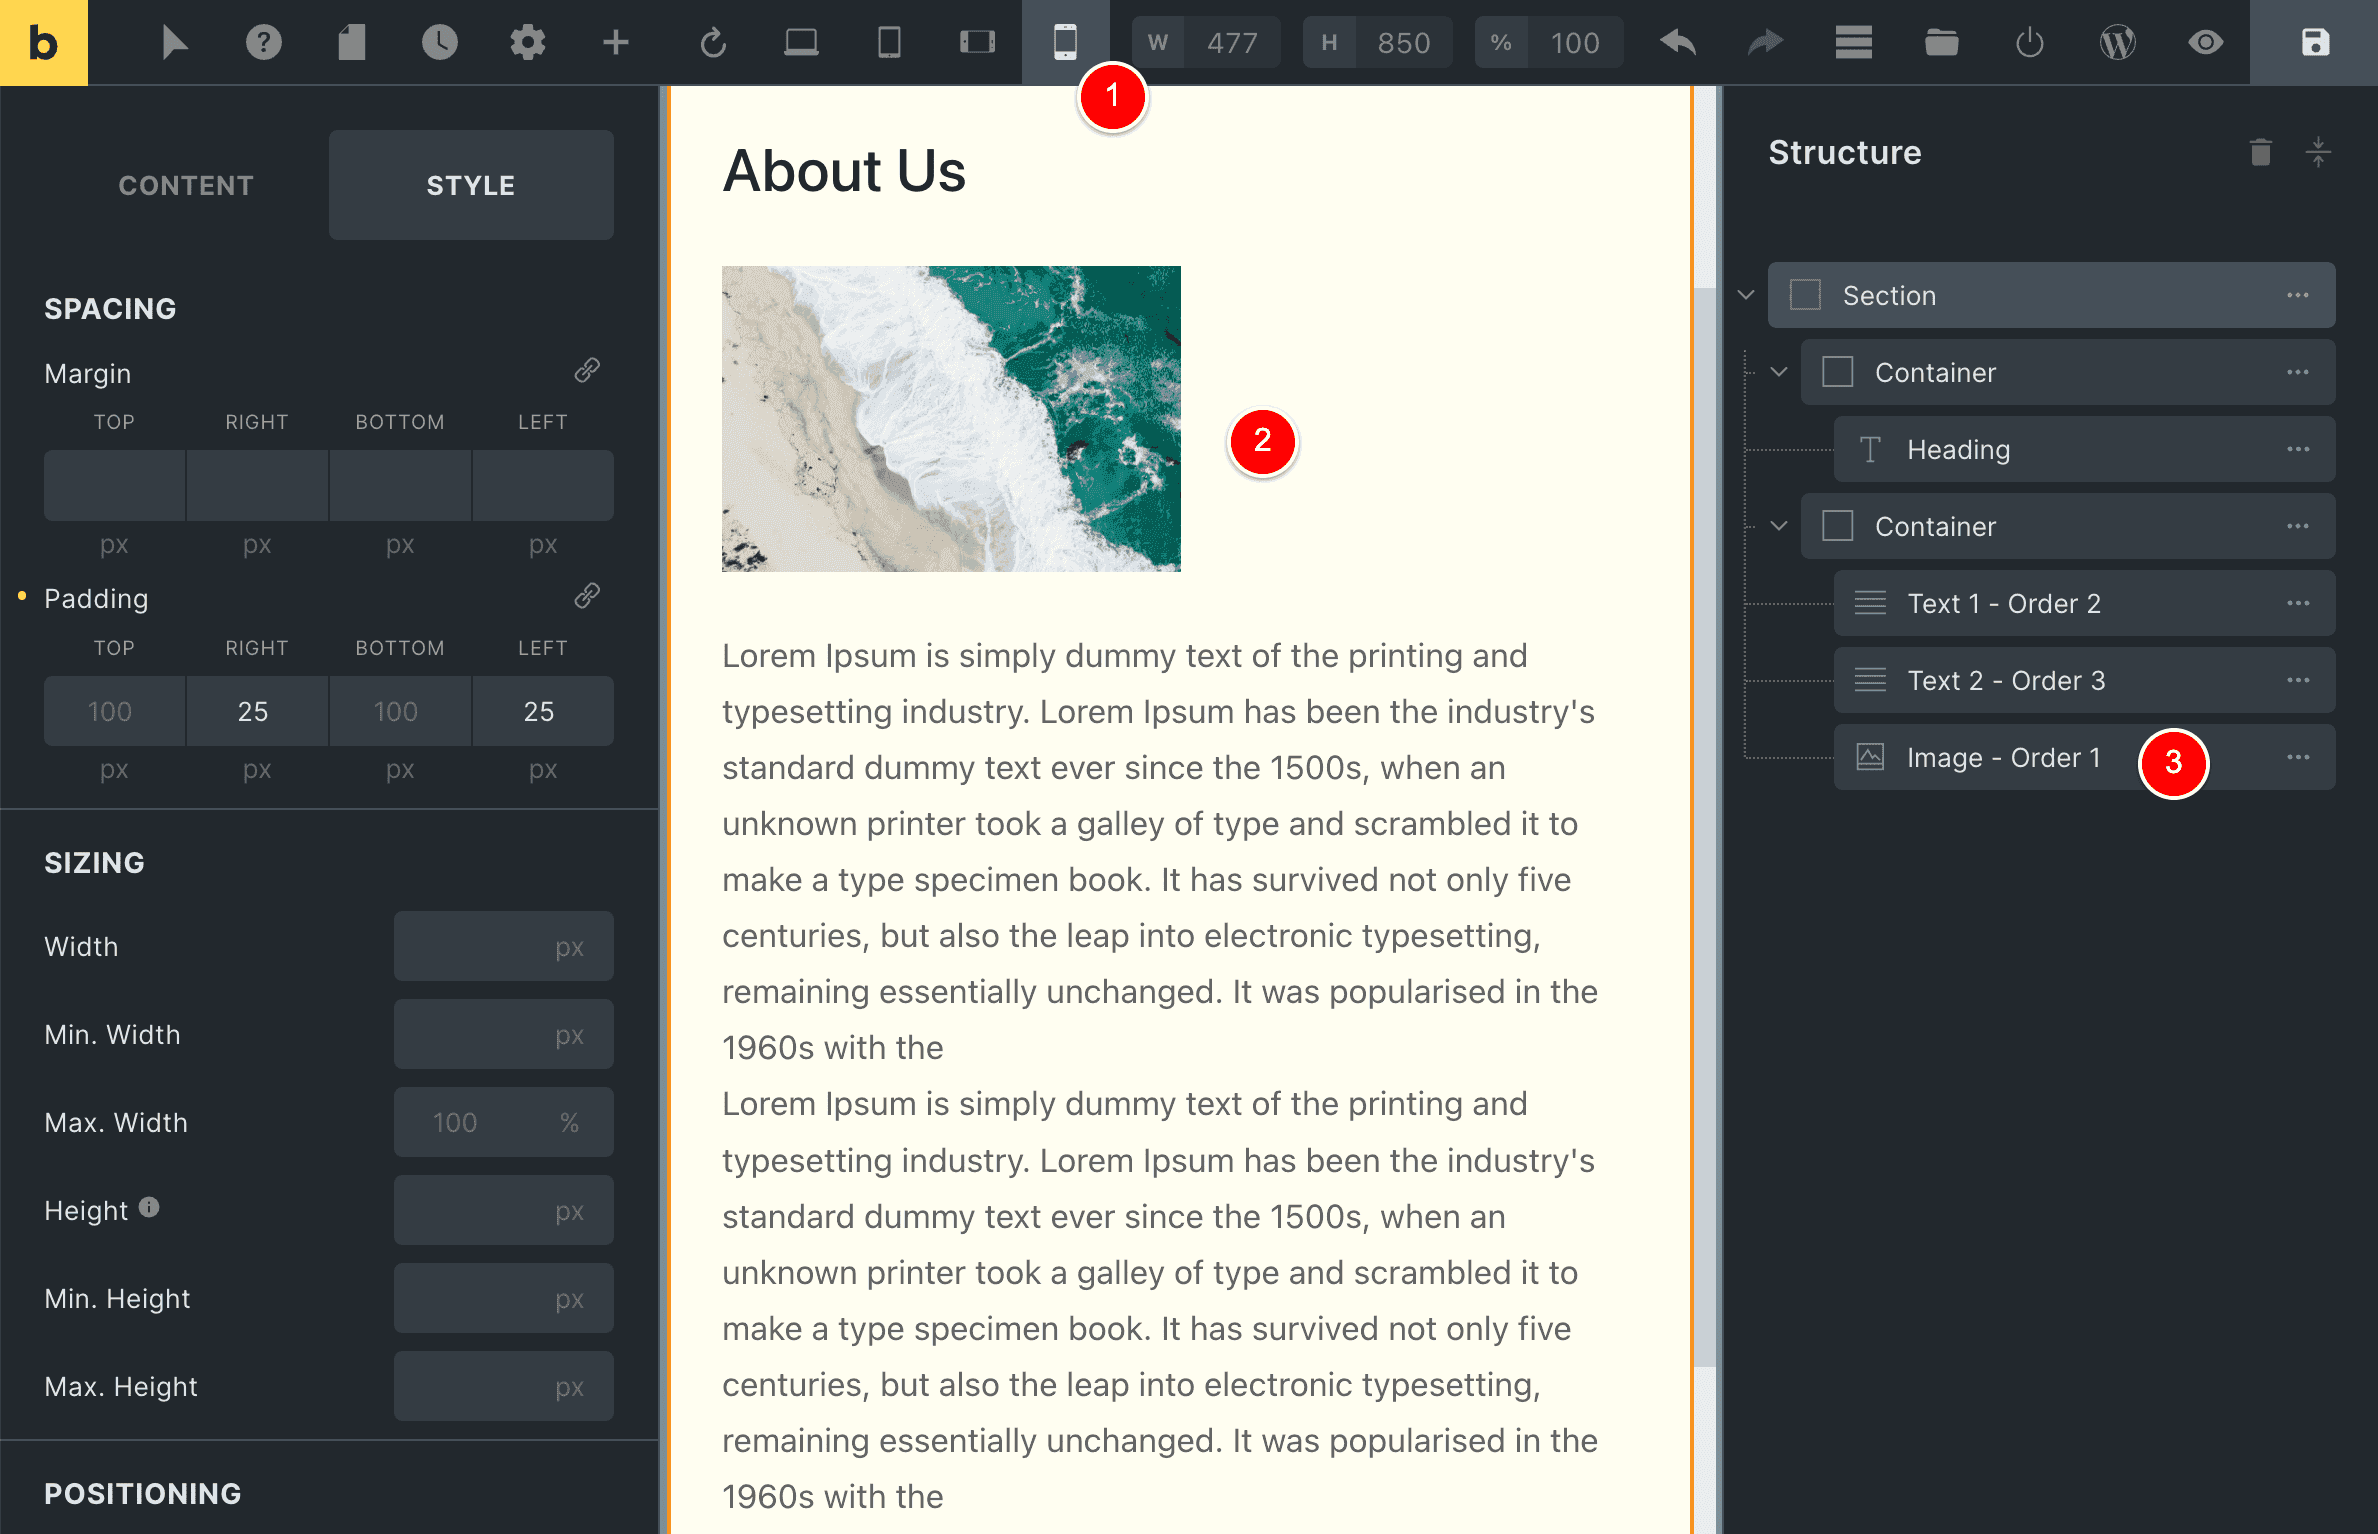Open the Heading row options dots

click(2297, 449)
